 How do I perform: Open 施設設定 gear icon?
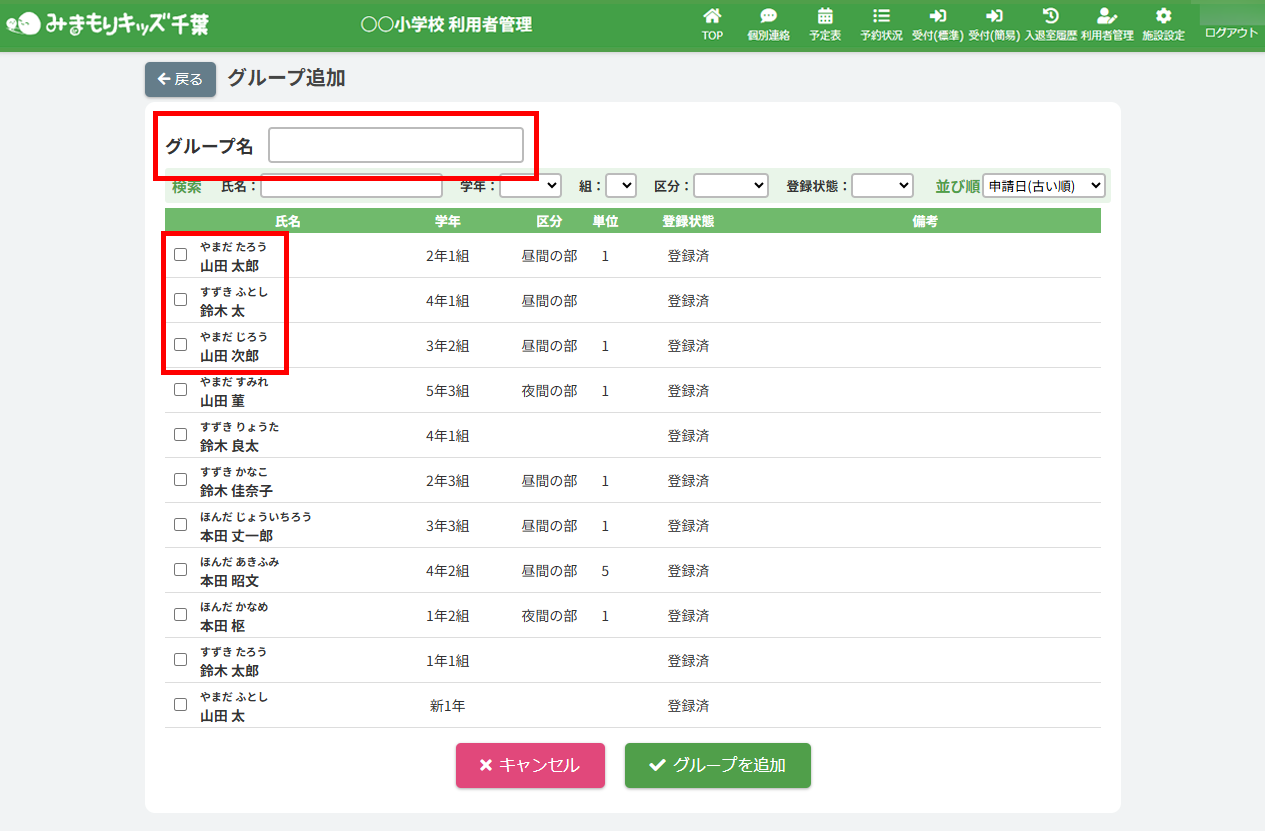pos(1163,17)
